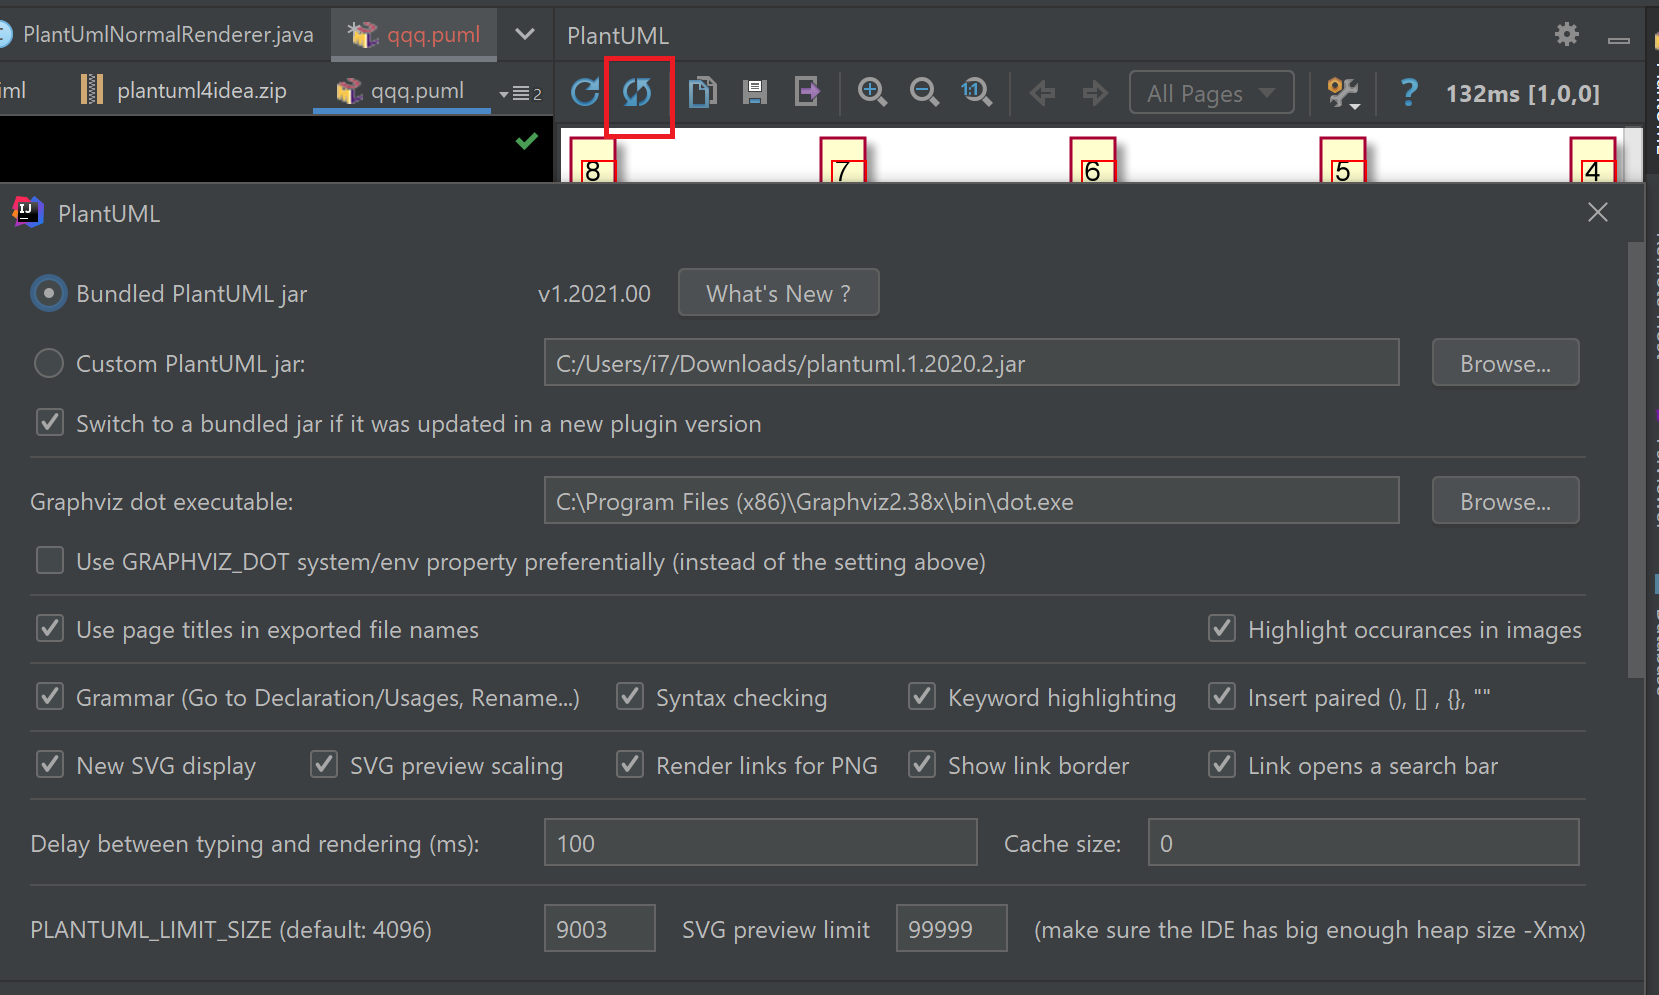Open PlantUML help with question mark icon
1659x995 pixels.
1409,93
